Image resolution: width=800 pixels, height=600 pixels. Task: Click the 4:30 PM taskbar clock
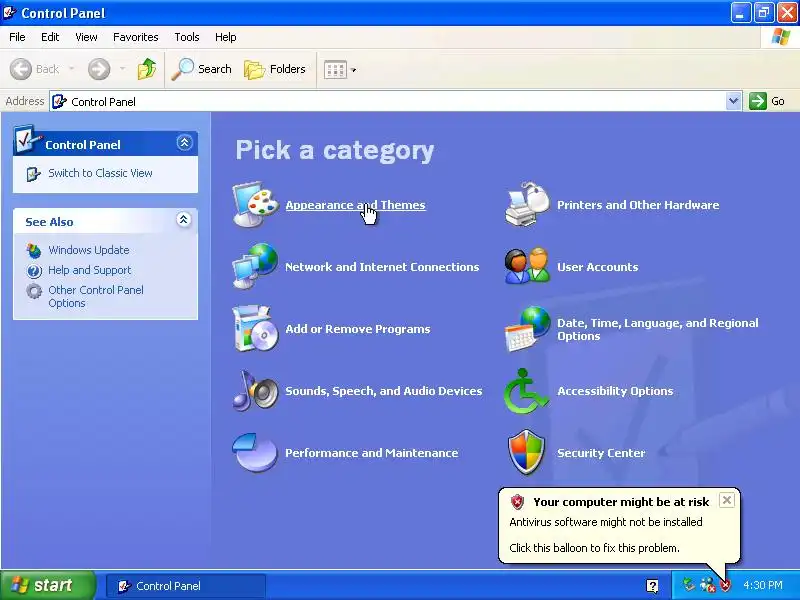(x=763, y=585)
